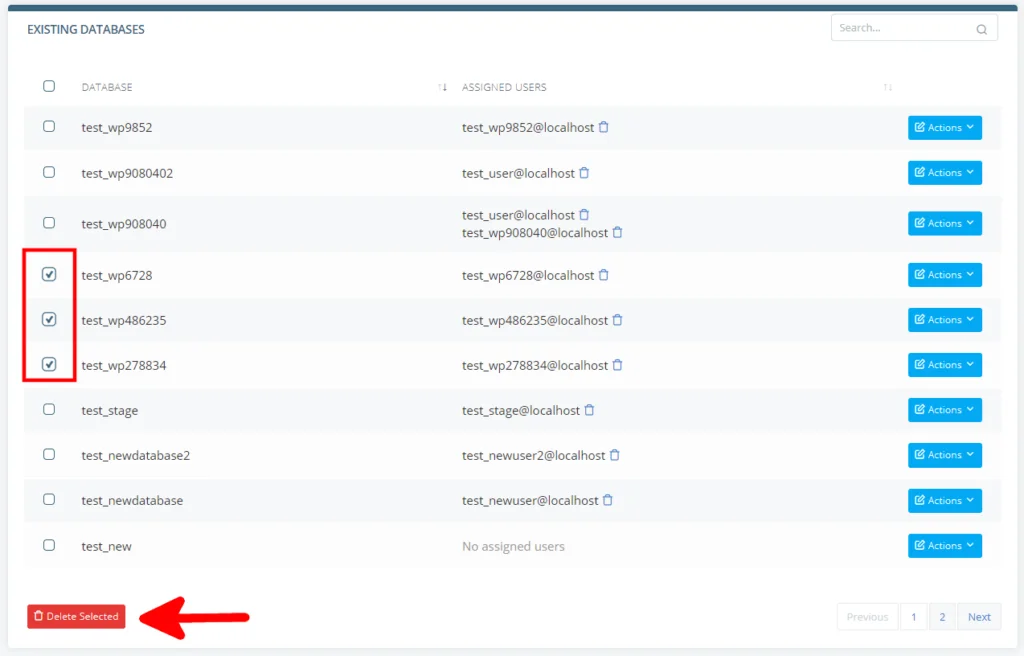Go to the Next page of databases
Image resolution: width=1024 pixels, height=656 pixels.
pos(978,617)
